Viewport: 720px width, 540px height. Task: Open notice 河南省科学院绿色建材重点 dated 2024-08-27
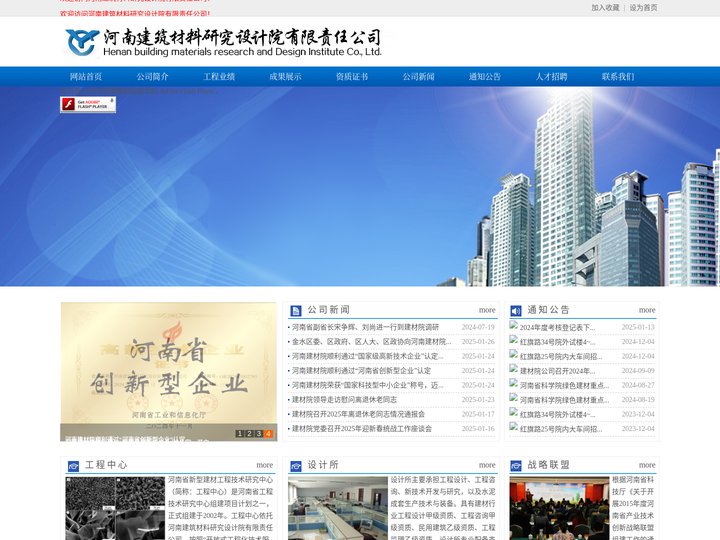click(x=565, y=385)
